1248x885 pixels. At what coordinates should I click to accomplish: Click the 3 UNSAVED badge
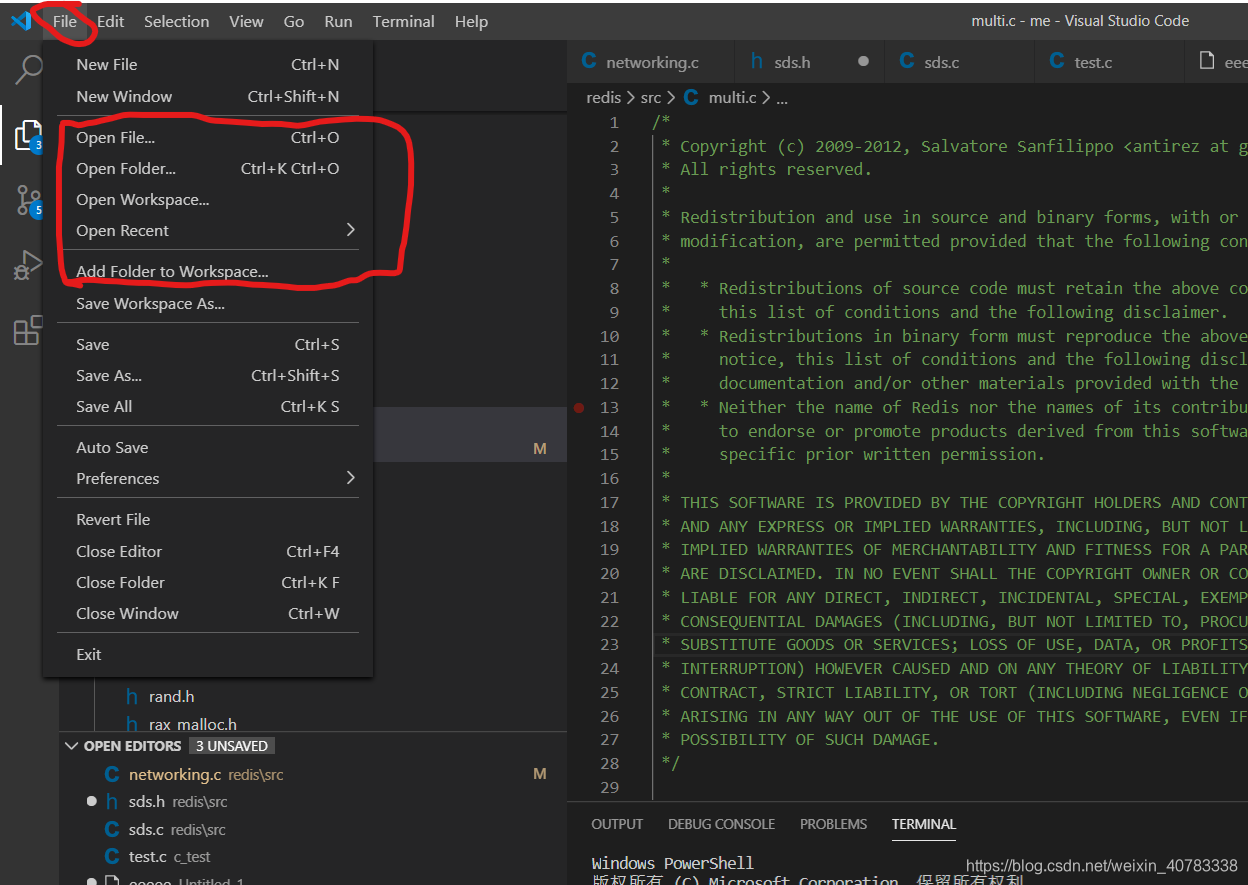231,745
